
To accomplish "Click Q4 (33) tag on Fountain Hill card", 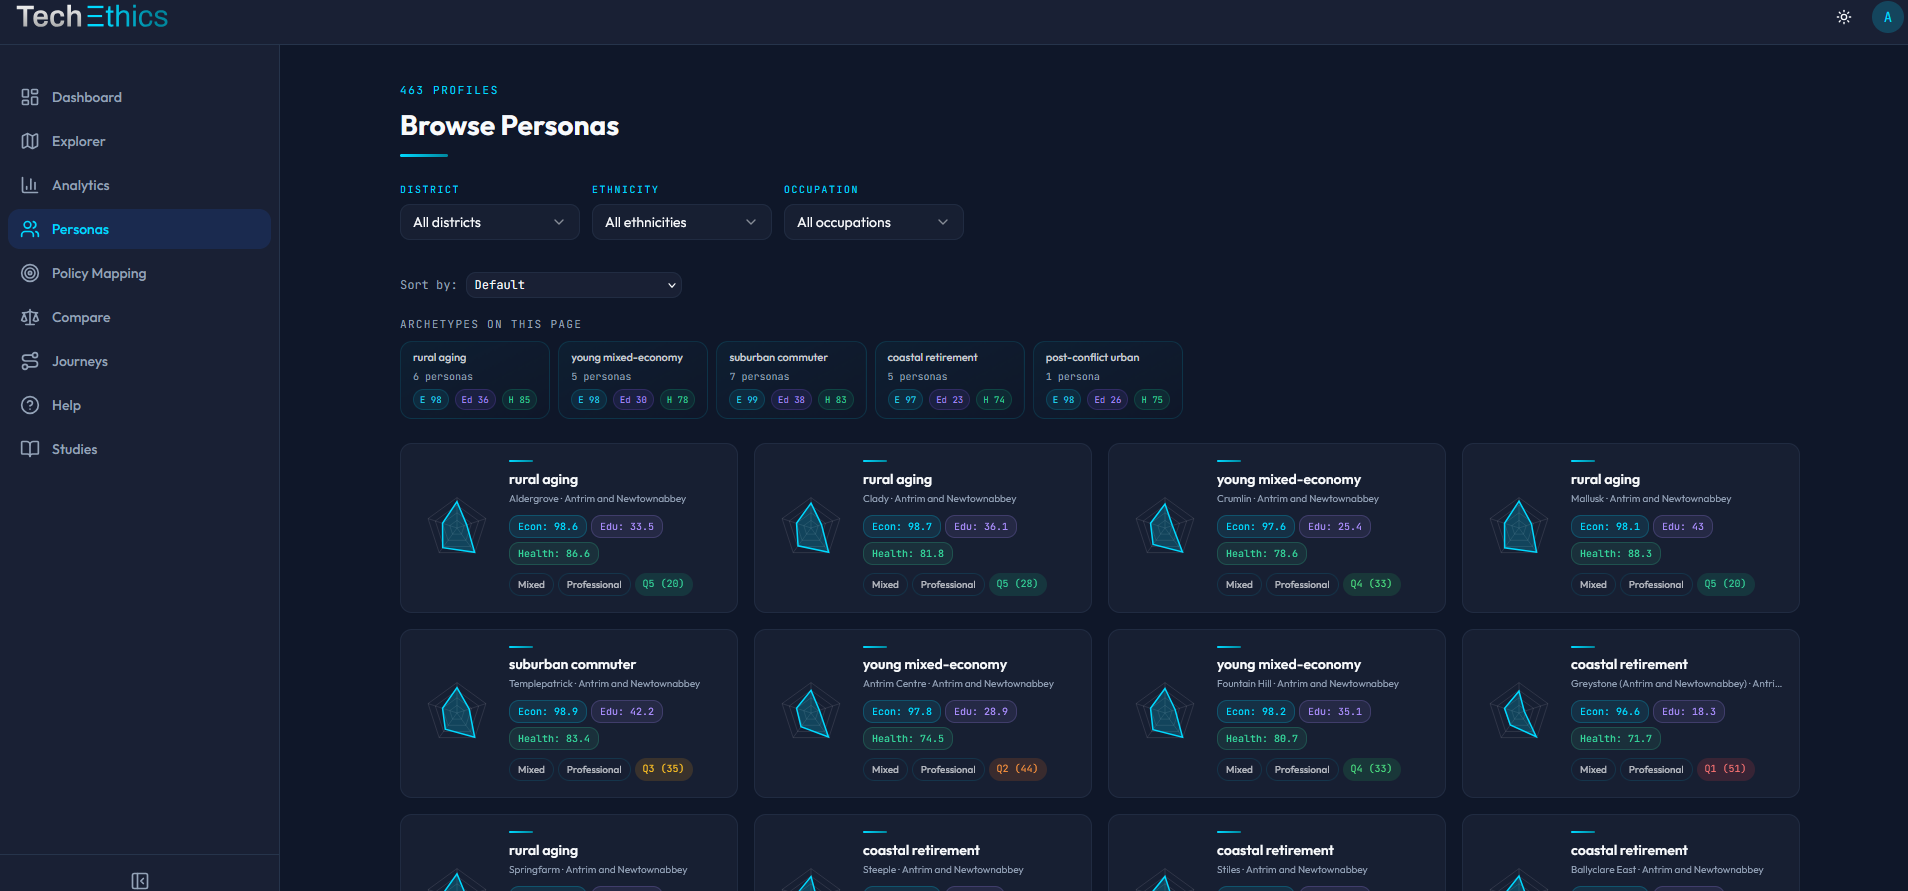I will point(1371,769).
